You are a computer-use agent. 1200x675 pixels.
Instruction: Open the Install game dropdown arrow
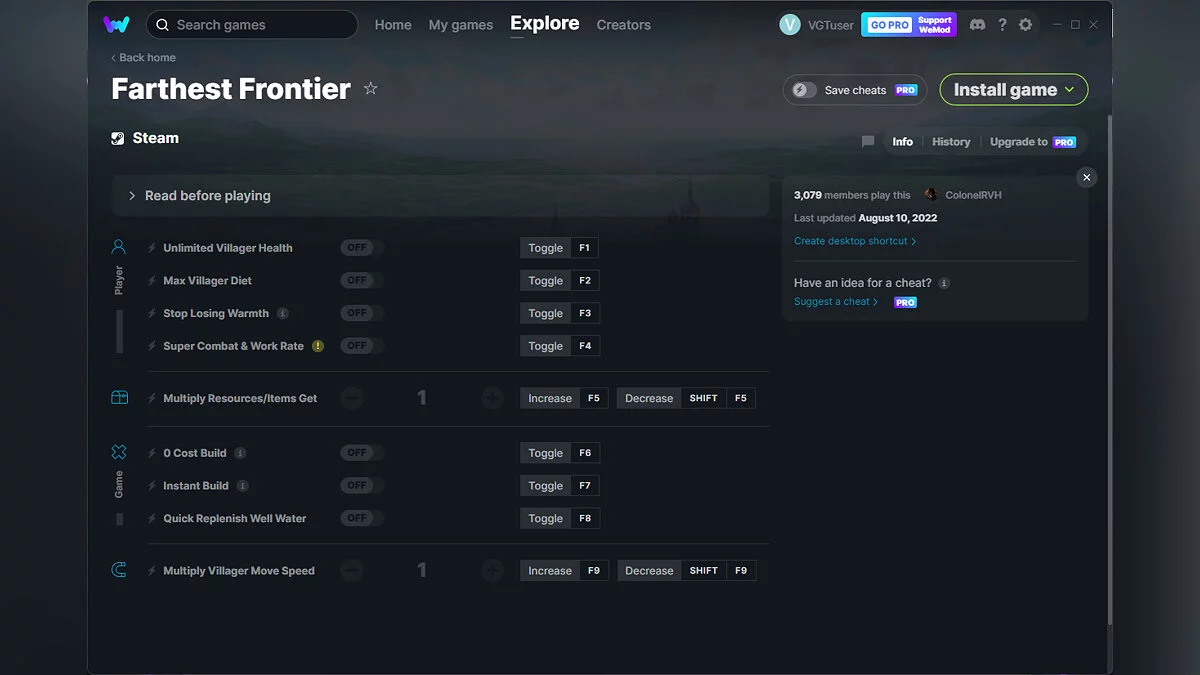[1070, 89]
